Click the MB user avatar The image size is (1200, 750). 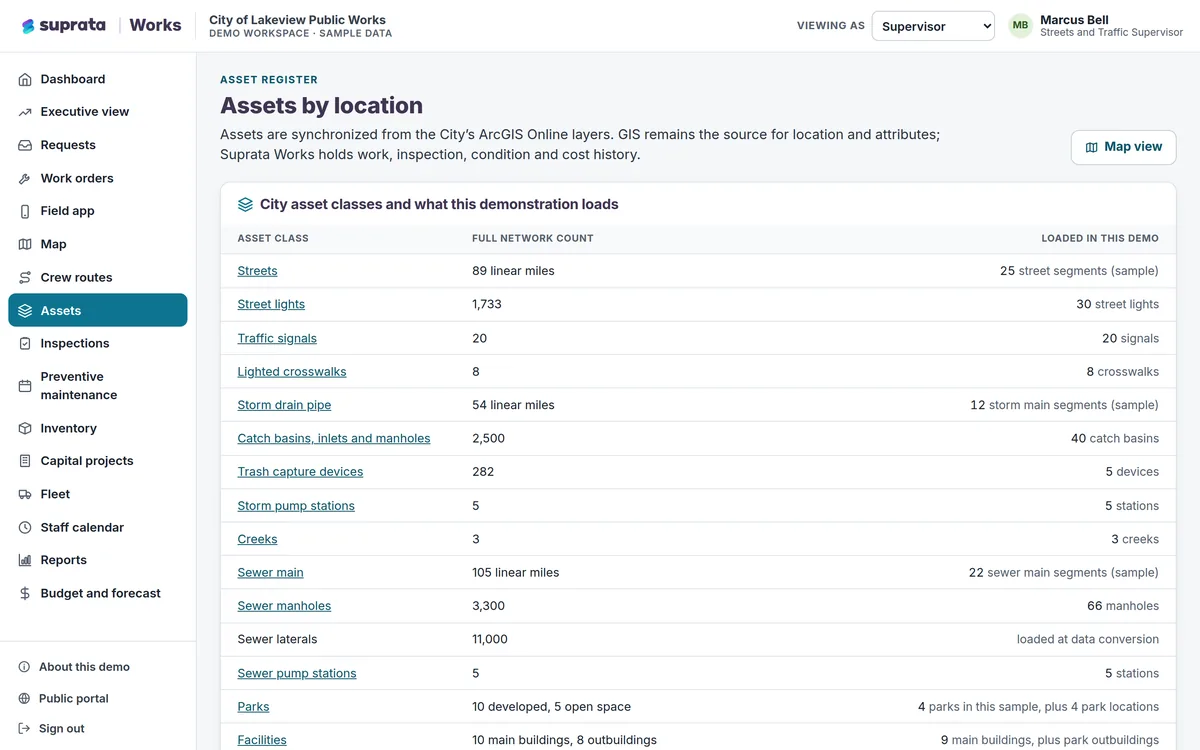[x=1020, y=26]
